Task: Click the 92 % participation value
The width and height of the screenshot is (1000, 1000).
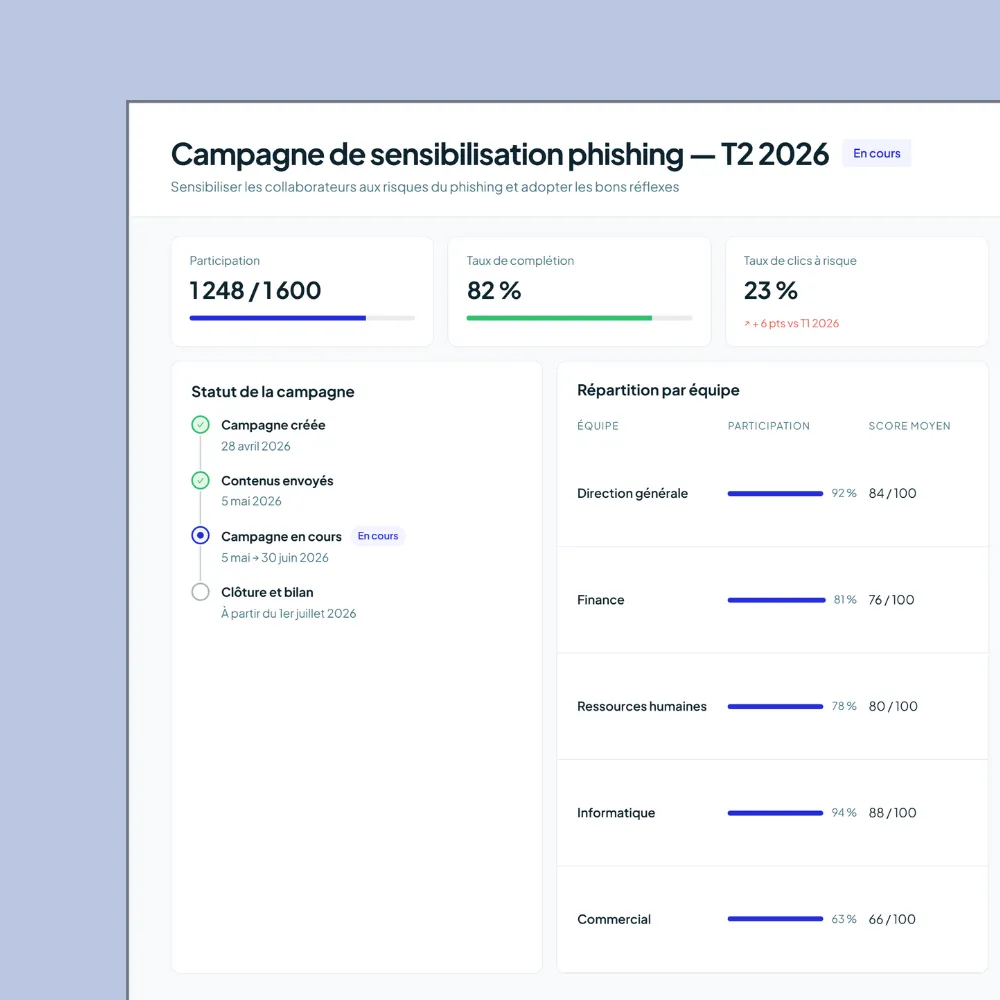Action: pos(844,494)
